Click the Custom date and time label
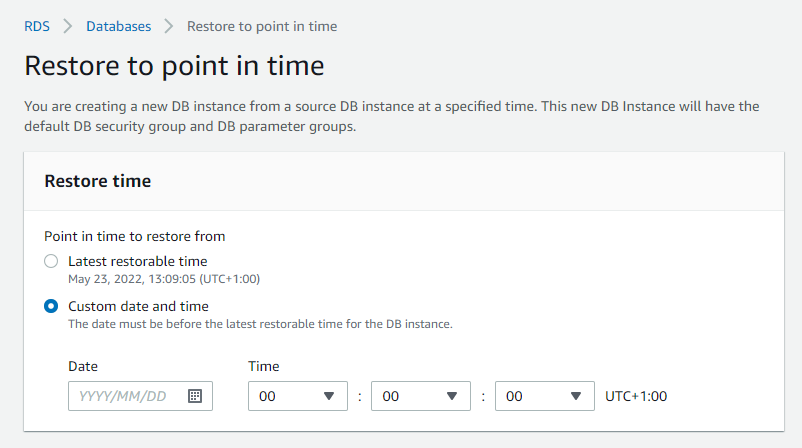Image resolution: width=802 pixels, height=448 pixels. (138, 306)
